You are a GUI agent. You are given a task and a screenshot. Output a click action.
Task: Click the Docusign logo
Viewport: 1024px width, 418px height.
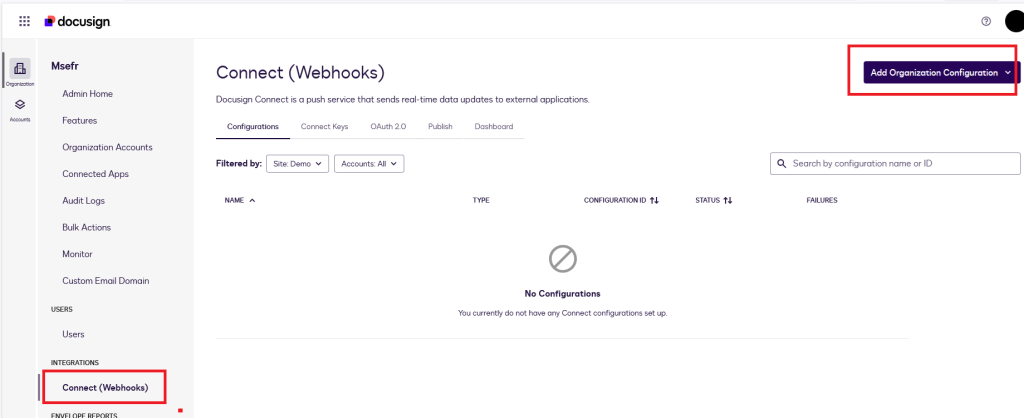click(78, 22)
